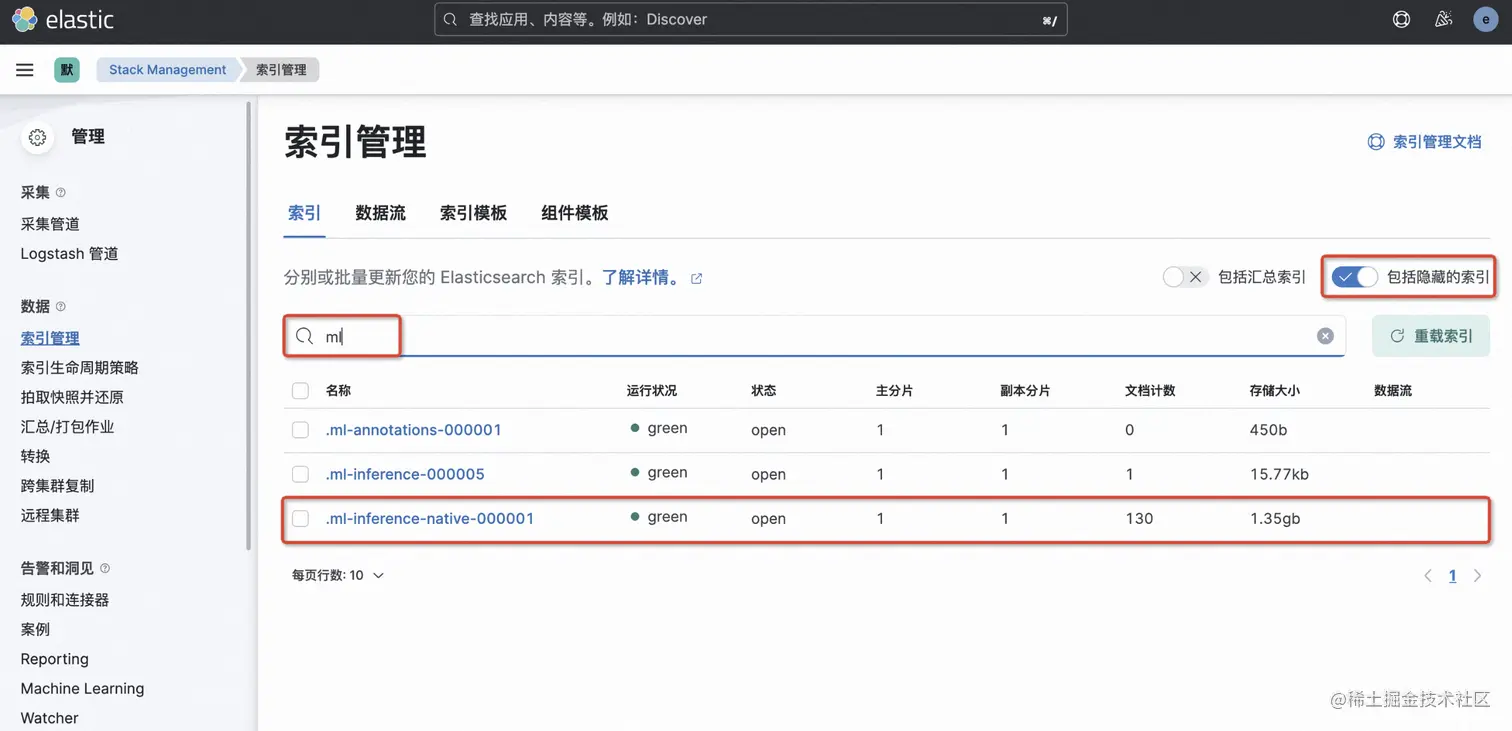Open the newsfeed celebration icon
Image resolution: width=1512 pixels, height=731 pixels.
1443,19
